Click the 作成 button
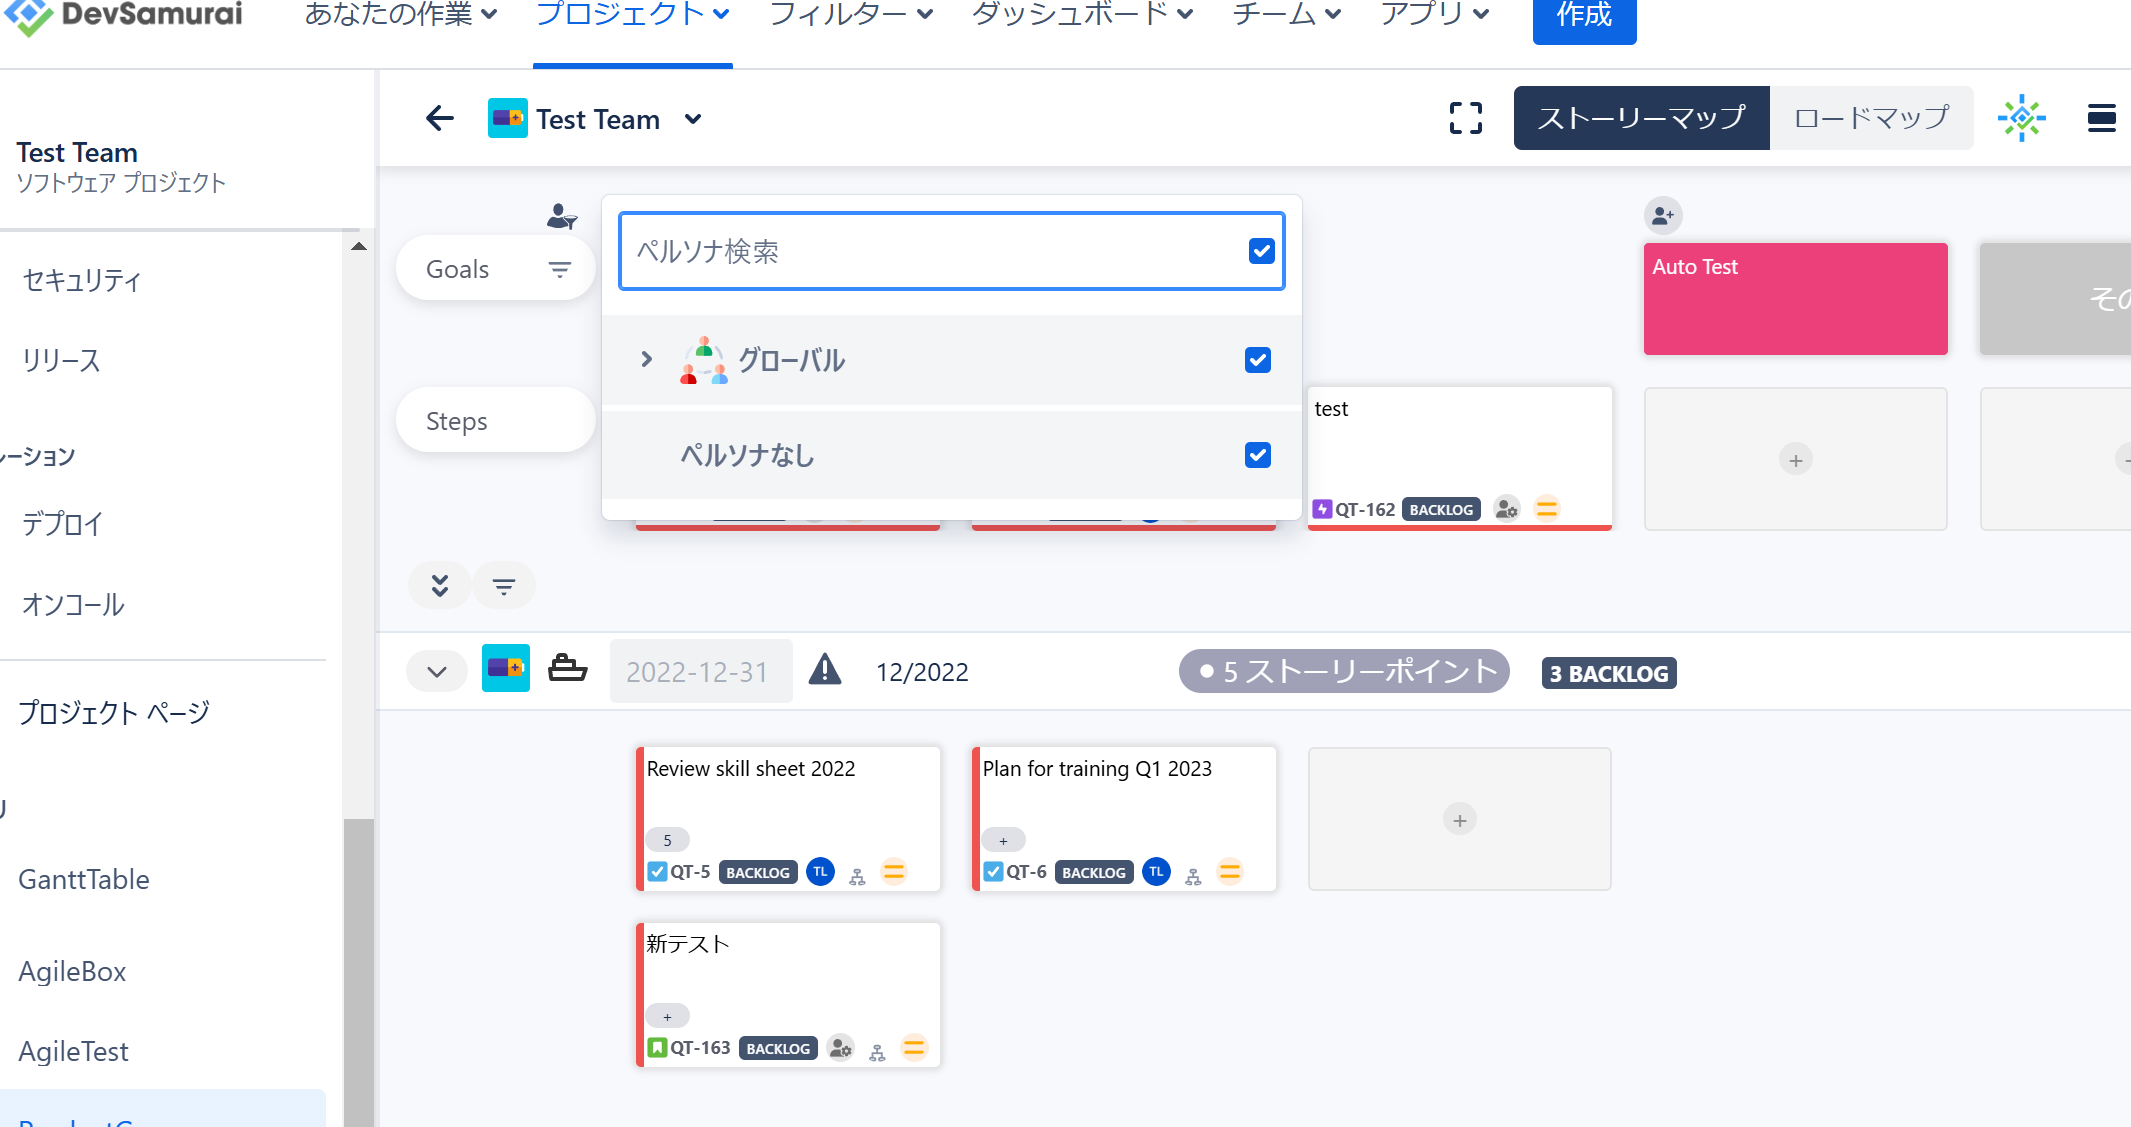This screenshot has height=1127, width=2131. [1584, 16]
